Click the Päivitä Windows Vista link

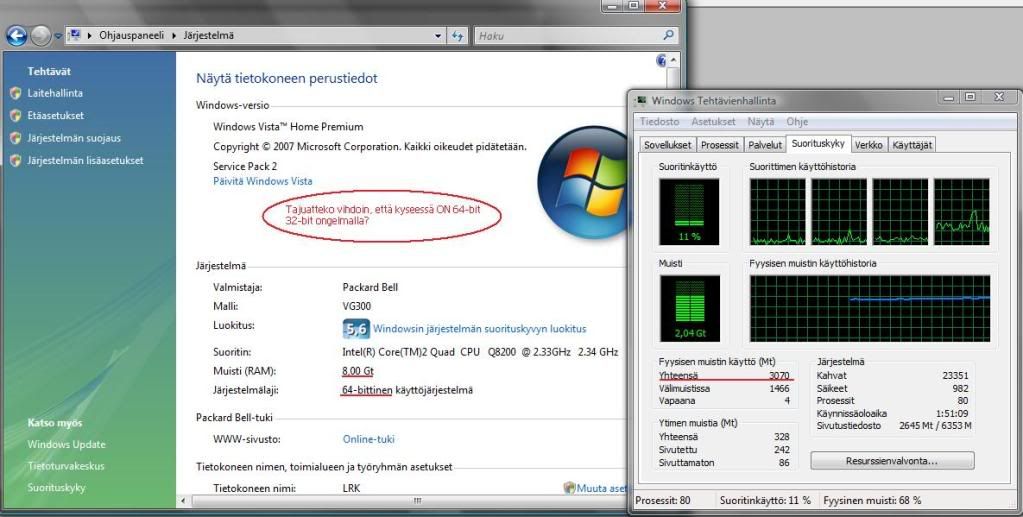coord(262,181)
